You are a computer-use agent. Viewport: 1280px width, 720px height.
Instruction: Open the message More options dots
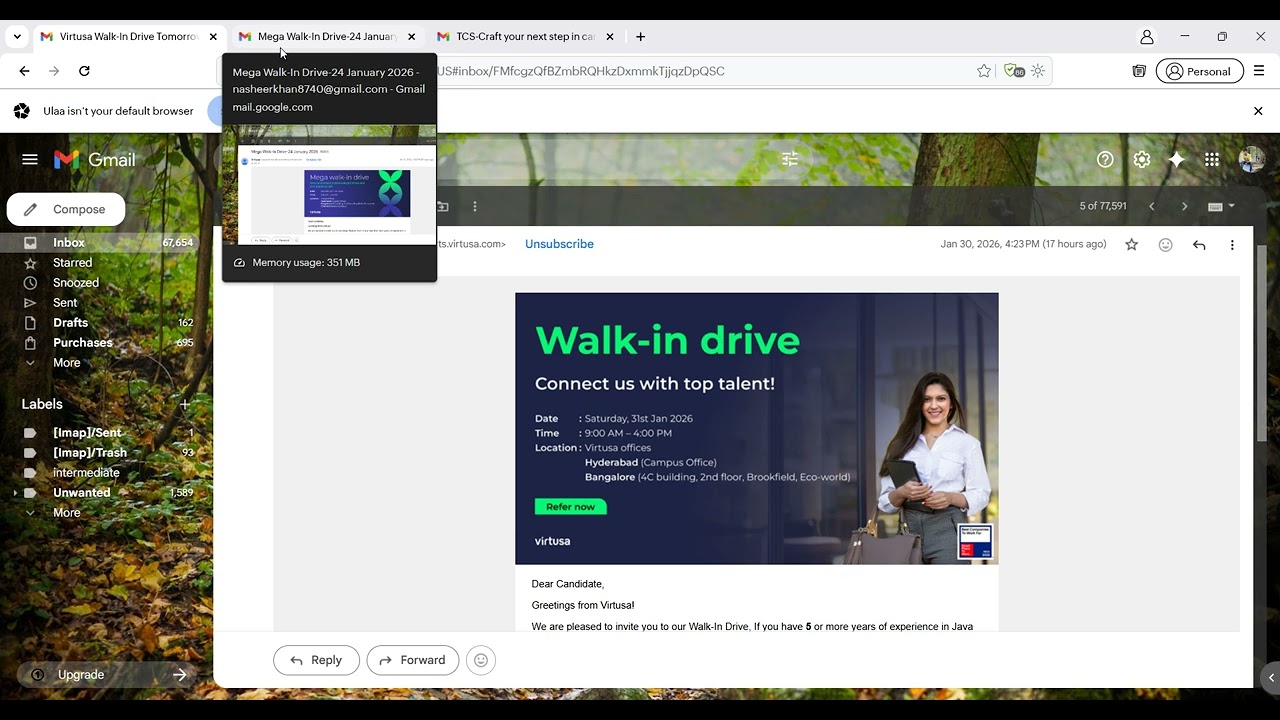click(1232, 245)
